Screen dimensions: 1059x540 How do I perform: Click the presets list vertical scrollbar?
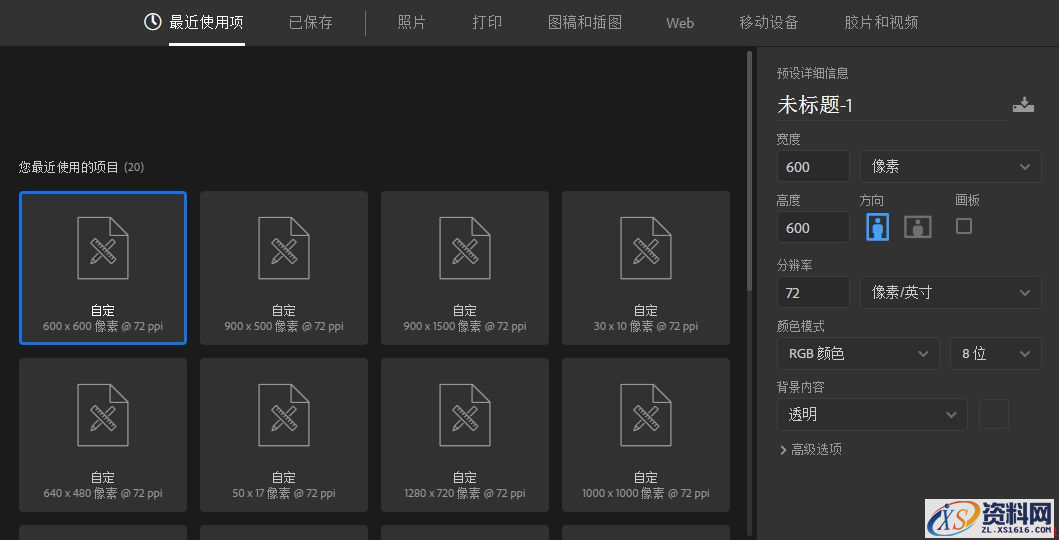[x=750, y=170]
